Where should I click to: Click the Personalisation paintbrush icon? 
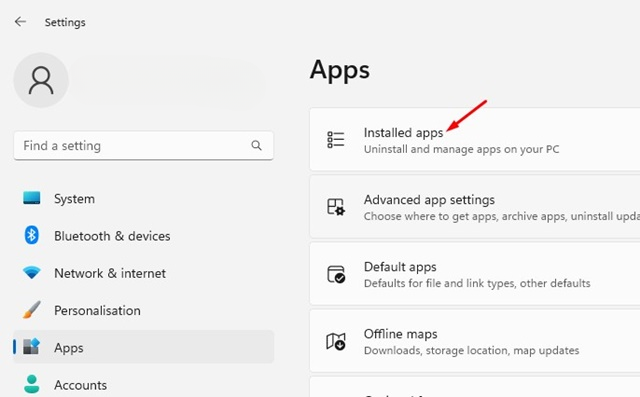click(x=31, y=310)
